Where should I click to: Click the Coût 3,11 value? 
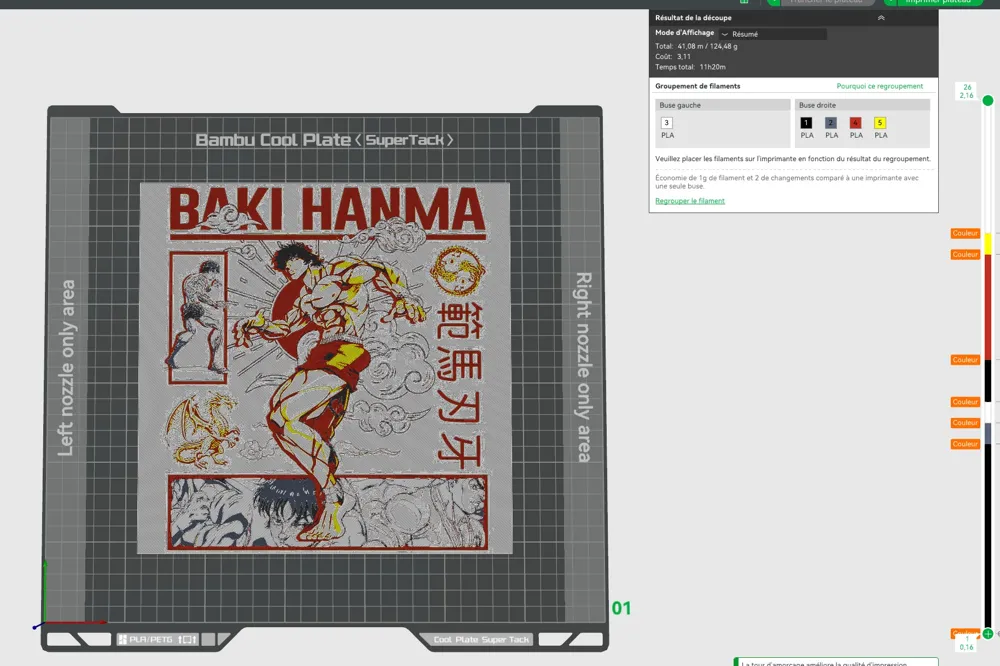684,57
